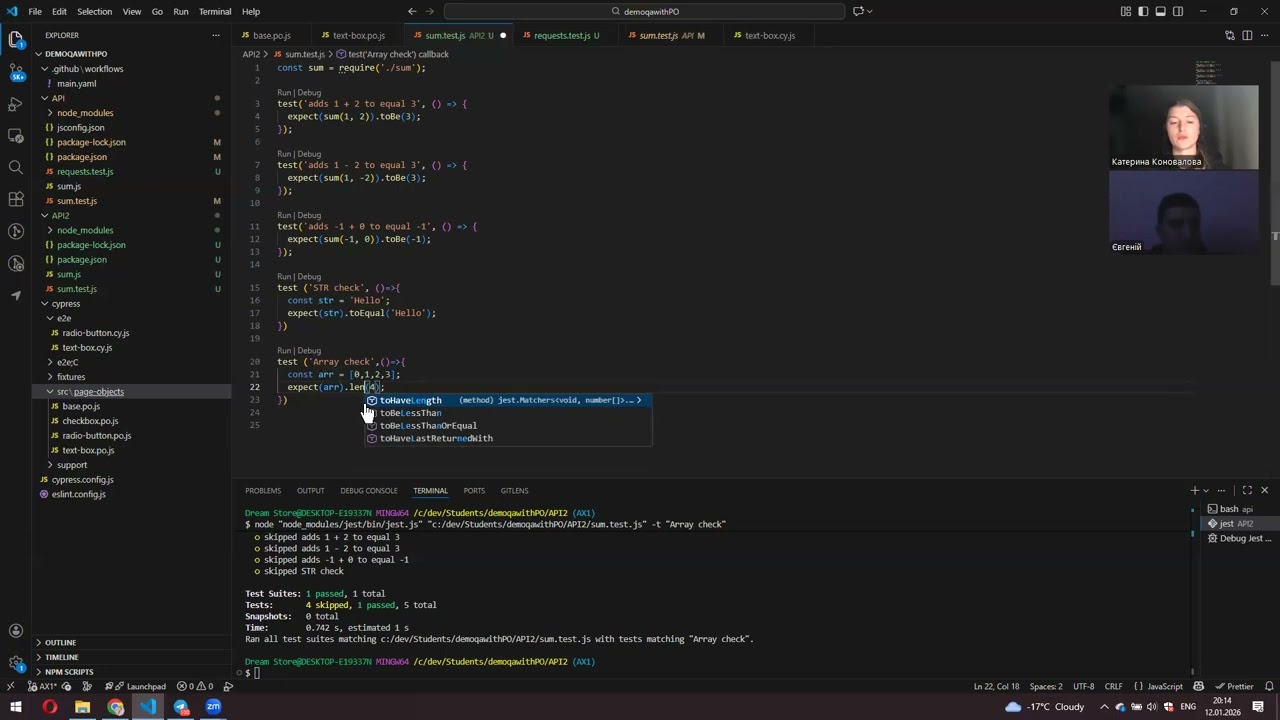1280x720 pixels.
Task: Open Zoom from the Windows taskbar
Action: click(213, 707)
